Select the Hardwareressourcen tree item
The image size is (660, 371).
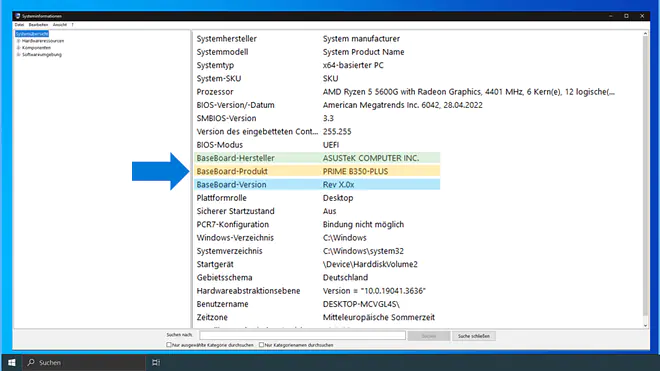pyautogui.click(x=43, y=41)
